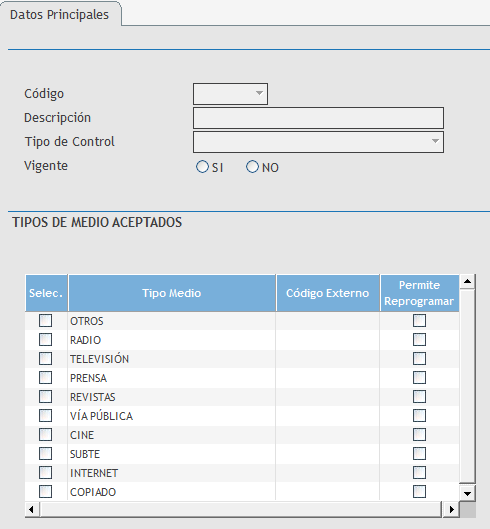This screenshot has height=529, width=490.
Task: Select the TELEVISIÓN media type row text
Action: 99,358
